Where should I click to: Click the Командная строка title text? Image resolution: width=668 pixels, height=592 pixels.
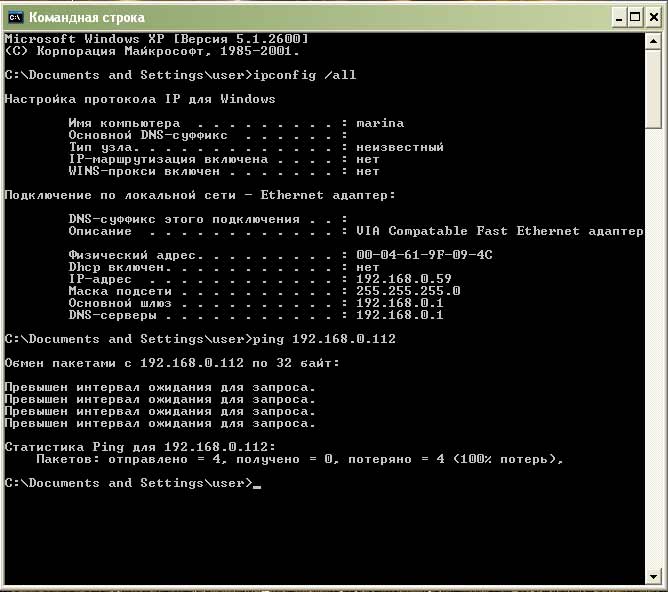click(87, 17)
